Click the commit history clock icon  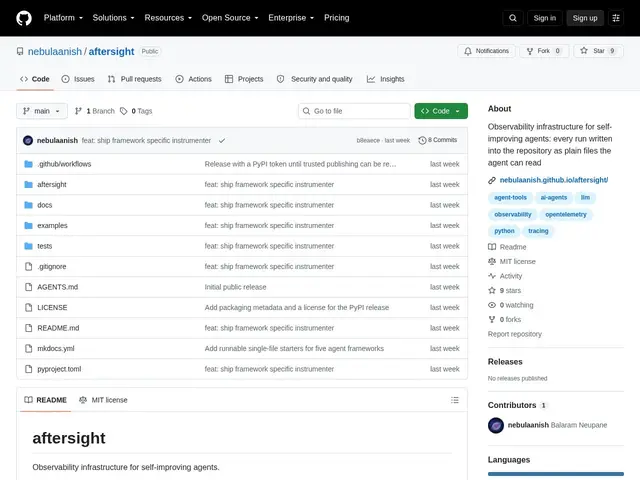coord(422,140)
